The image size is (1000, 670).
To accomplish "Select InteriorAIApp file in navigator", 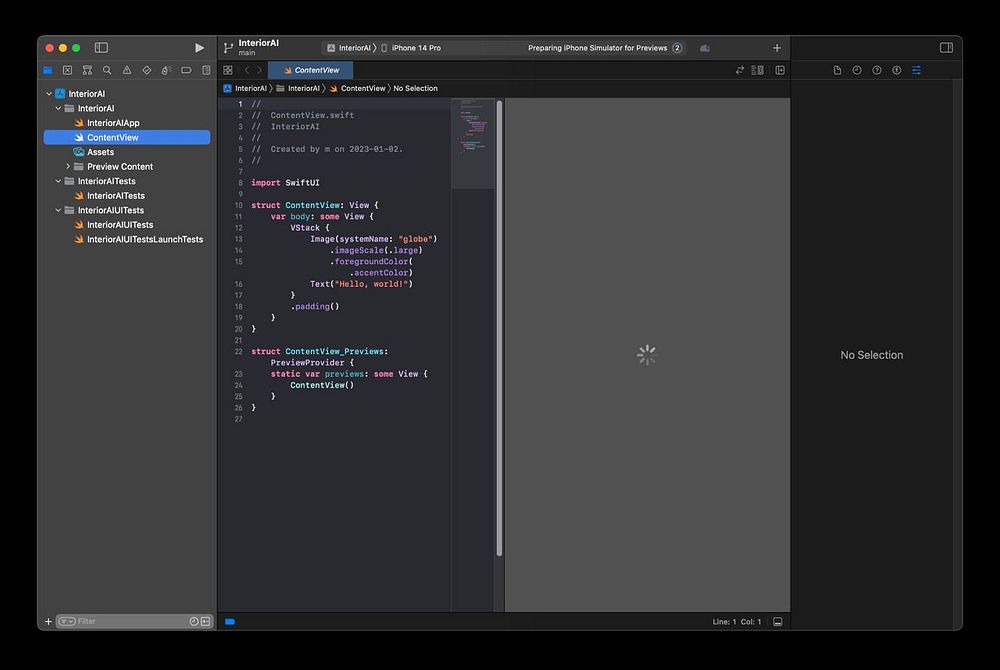I will pos(113,123).
